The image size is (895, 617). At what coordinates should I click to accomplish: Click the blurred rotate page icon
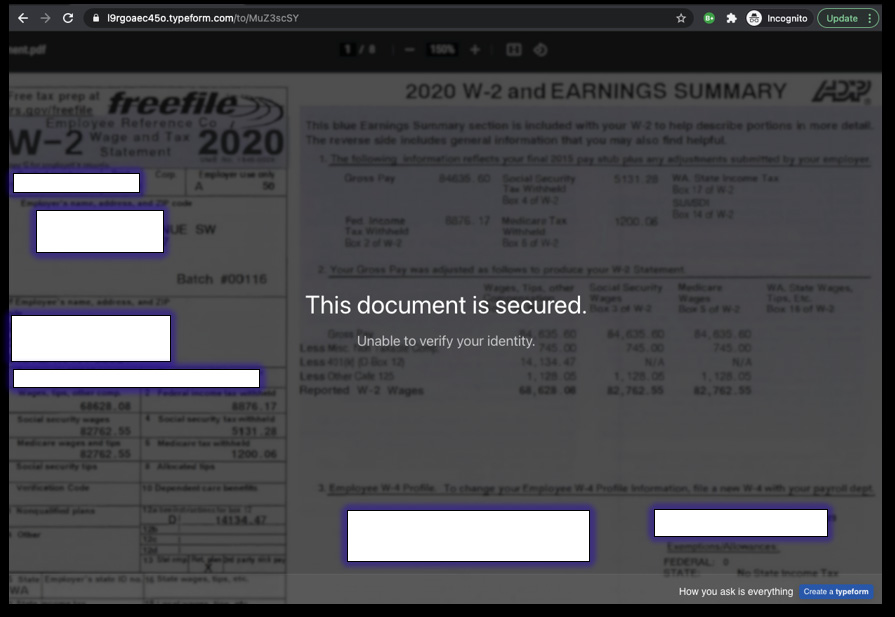point(541,50)
